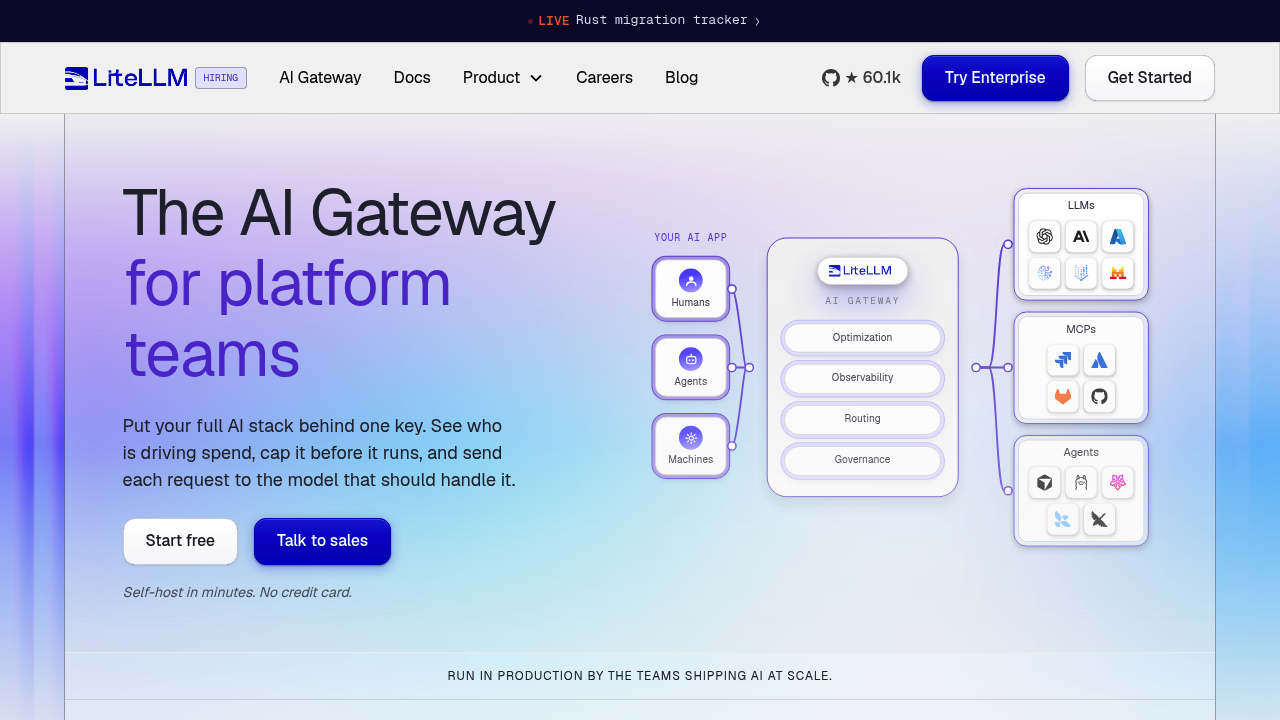The image size is (1280, 720).
Task: Click the Routing pill in gateway diagram
Action: click(862, 419)
